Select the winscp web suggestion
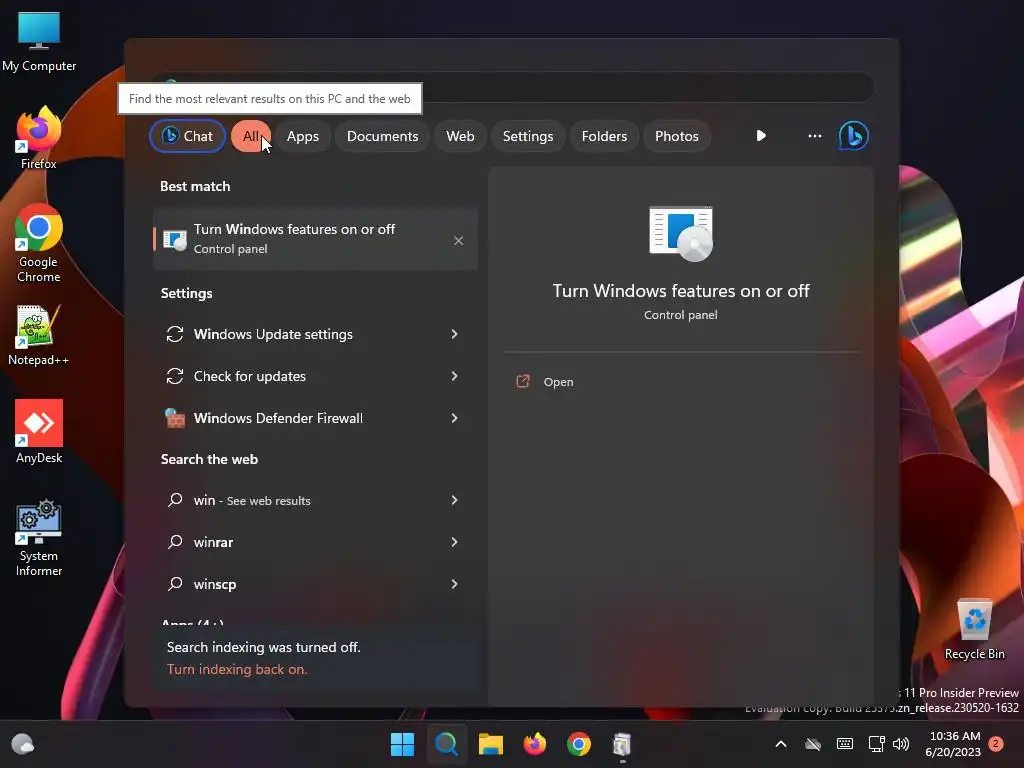This screenshot has width=1024, height=768. pos(315,584)
